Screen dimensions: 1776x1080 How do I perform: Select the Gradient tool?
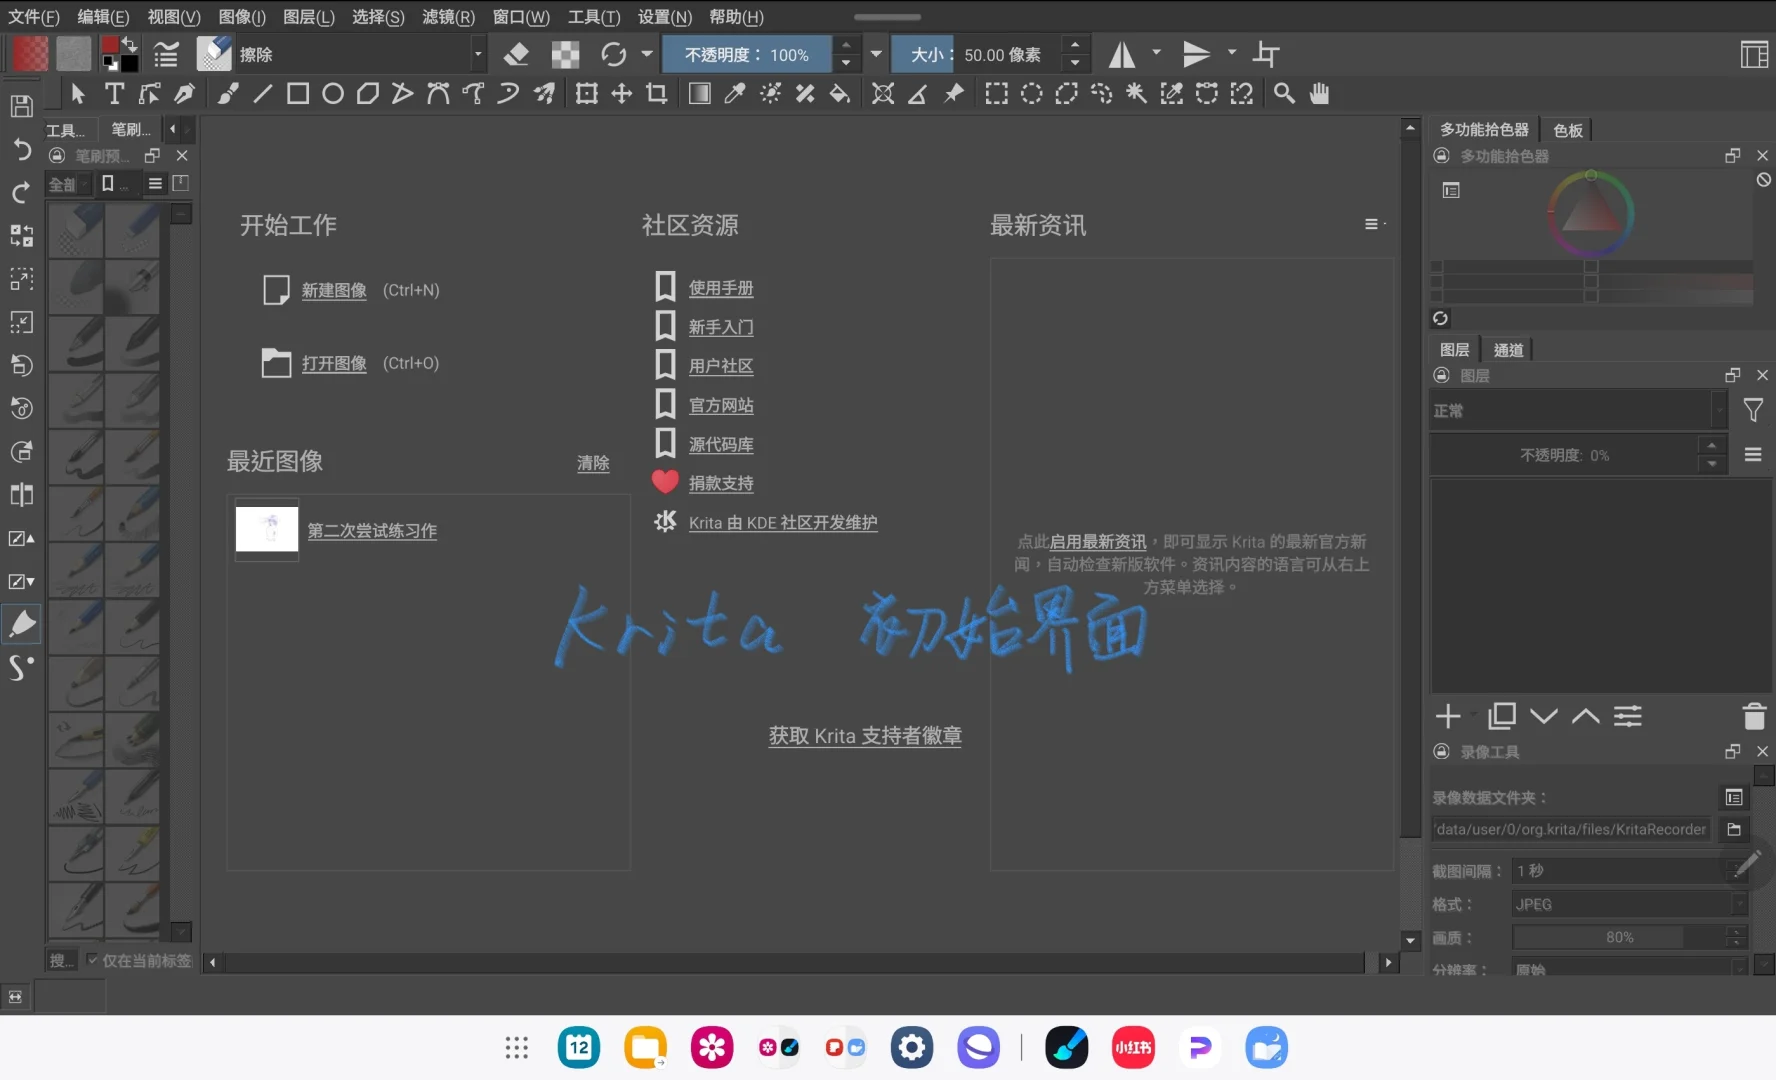pos(700,94)
